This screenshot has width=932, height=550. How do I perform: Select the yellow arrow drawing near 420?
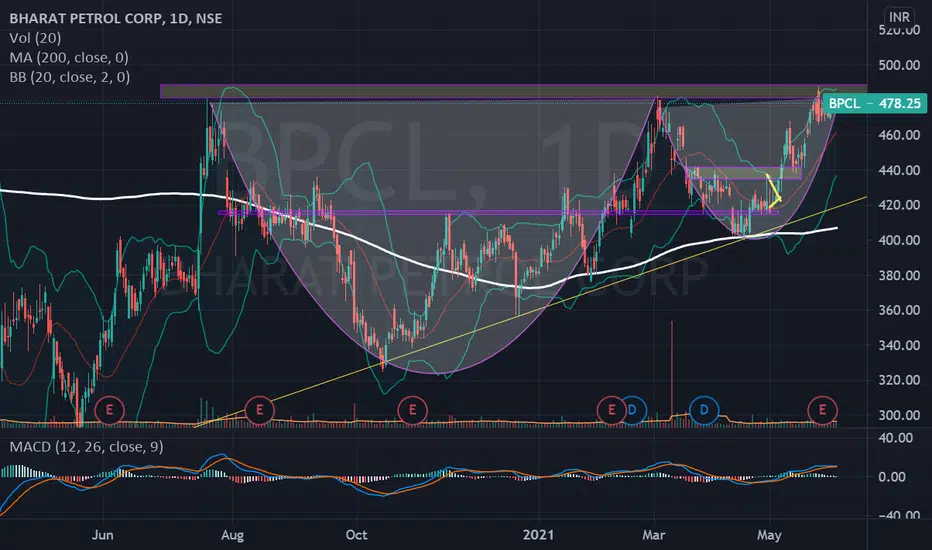pos(774,190)
